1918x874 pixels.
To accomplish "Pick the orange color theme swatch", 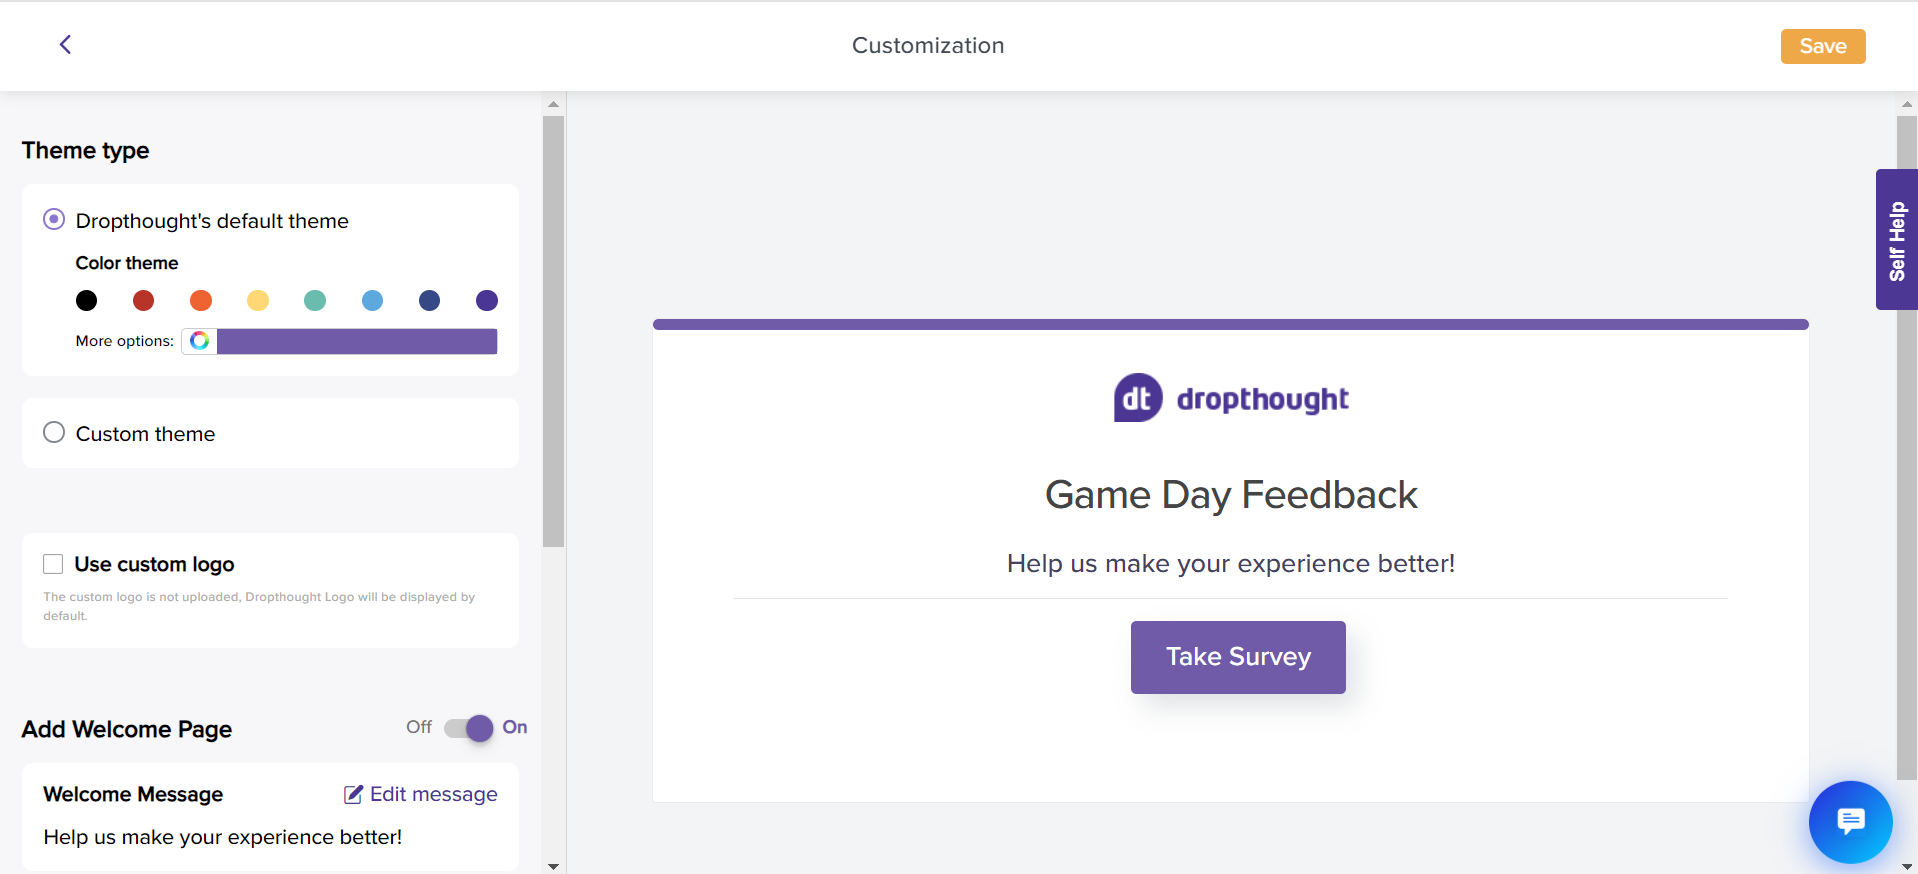I will pyautogui.click(x=201, y=301).
